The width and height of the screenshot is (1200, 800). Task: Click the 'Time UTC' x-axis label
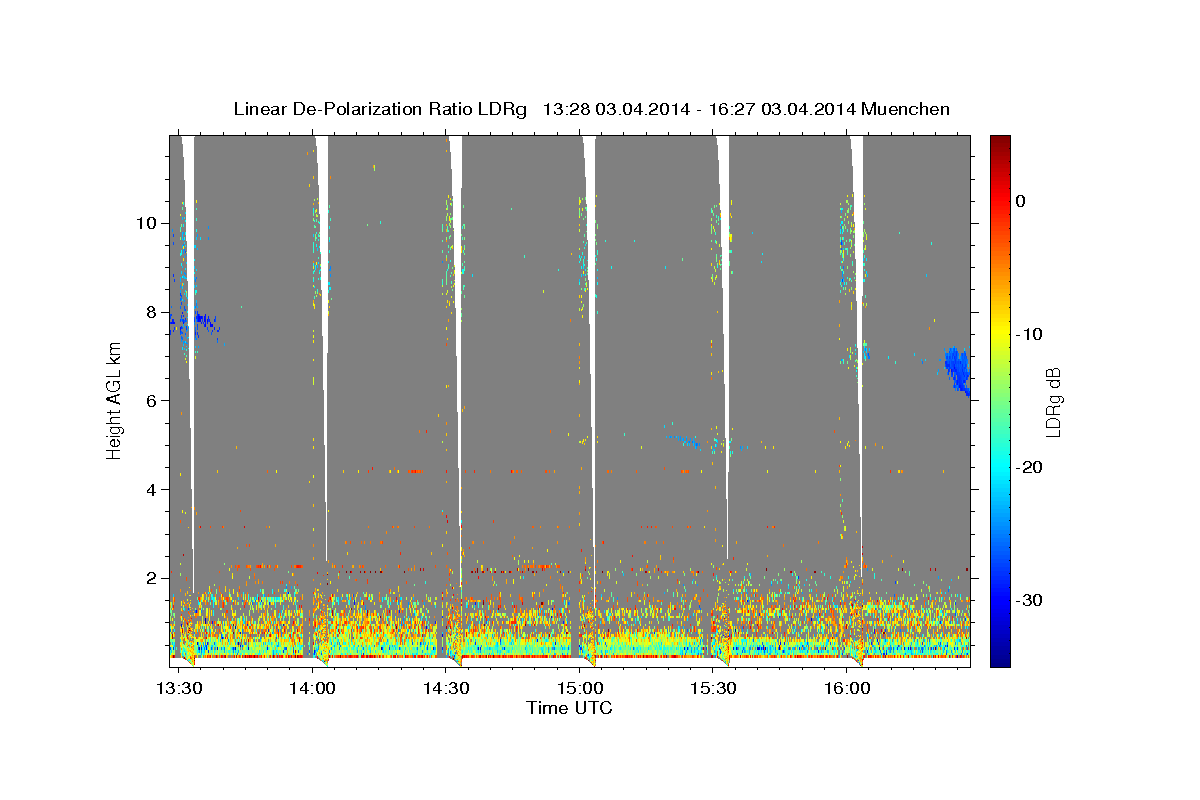click(x=569, y=708)
